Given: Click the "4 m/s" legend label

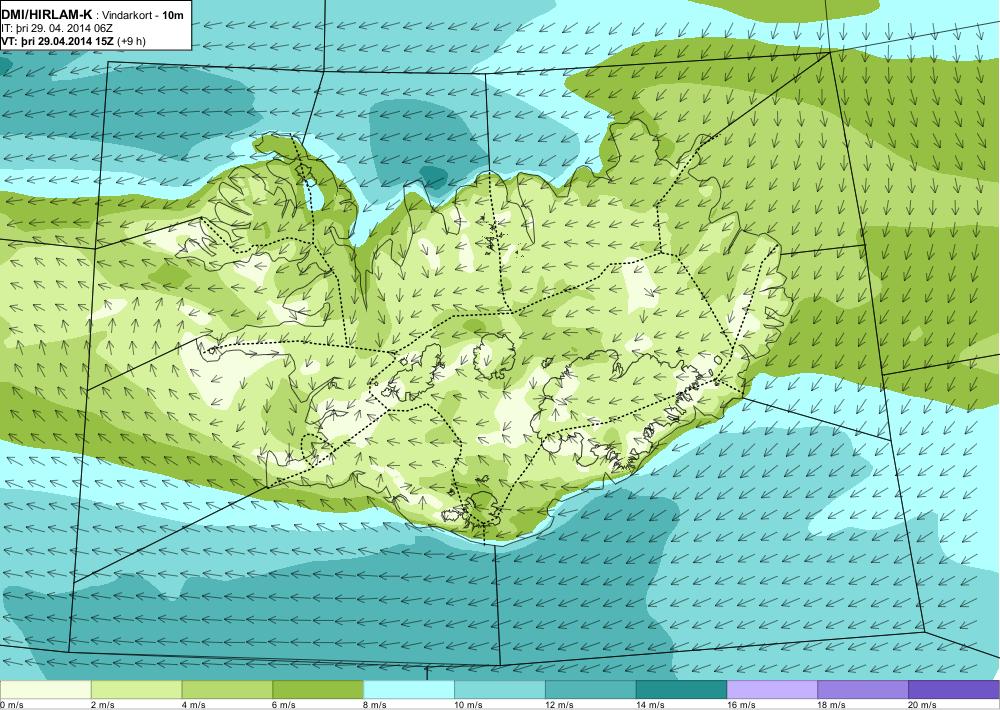Looking at the screenshot, I should (194, 705).
